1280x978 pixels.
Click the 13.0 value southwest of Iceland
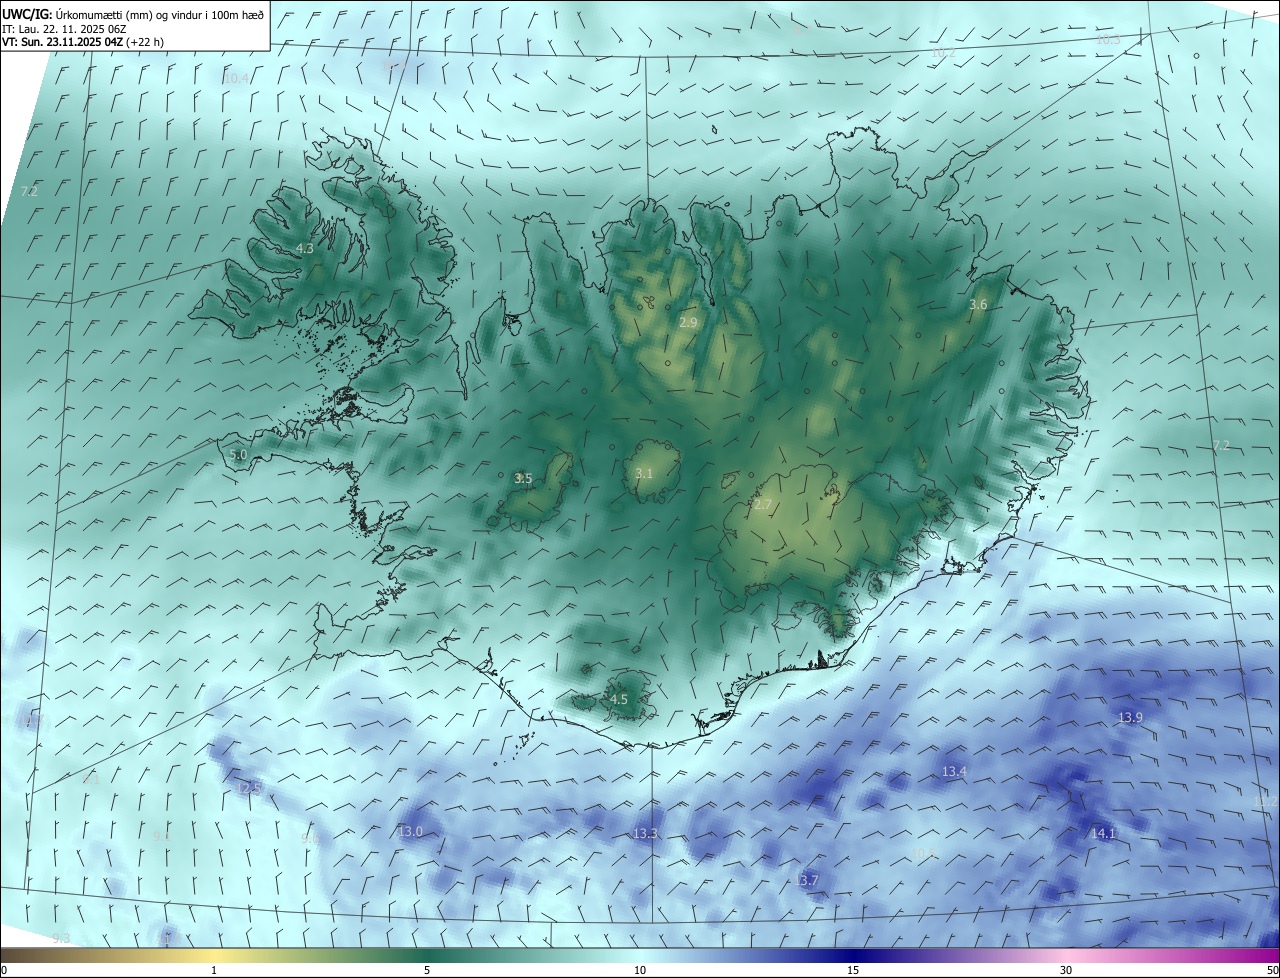click(410, 832)
